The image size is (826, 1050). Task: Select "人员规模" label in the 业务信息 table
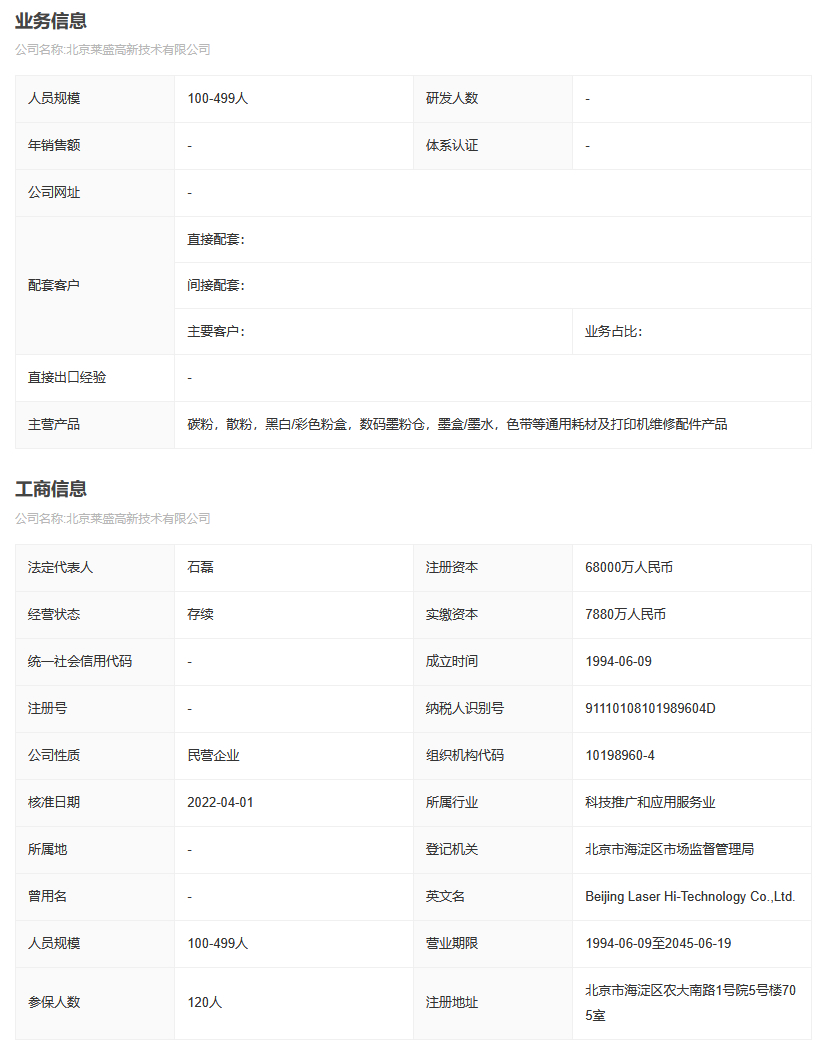point(54,98)
